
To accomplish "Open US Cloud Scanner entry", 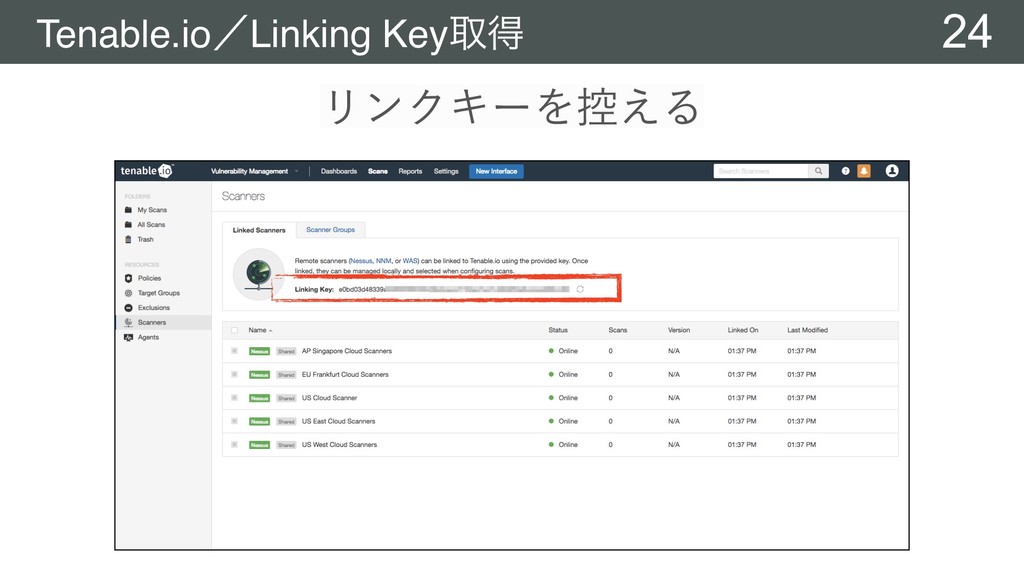I will tap(329, 398).
